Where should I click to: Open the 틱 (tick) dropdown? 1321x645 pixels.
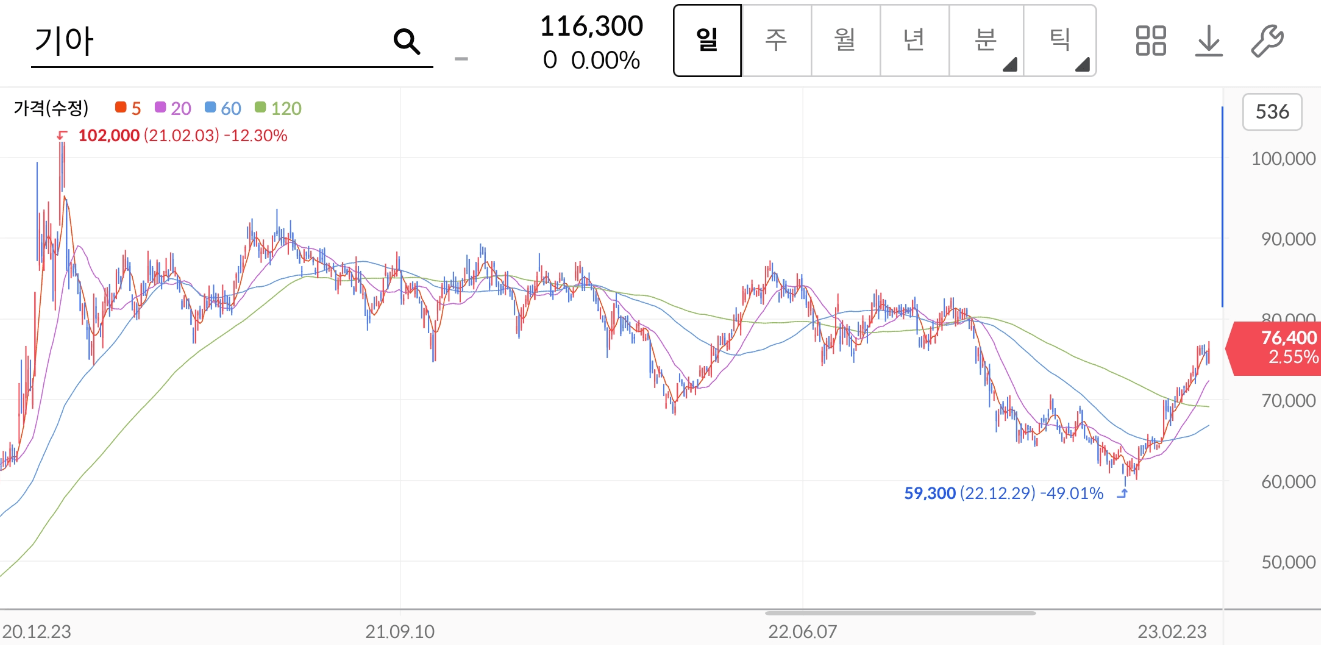pos(1060,41)
